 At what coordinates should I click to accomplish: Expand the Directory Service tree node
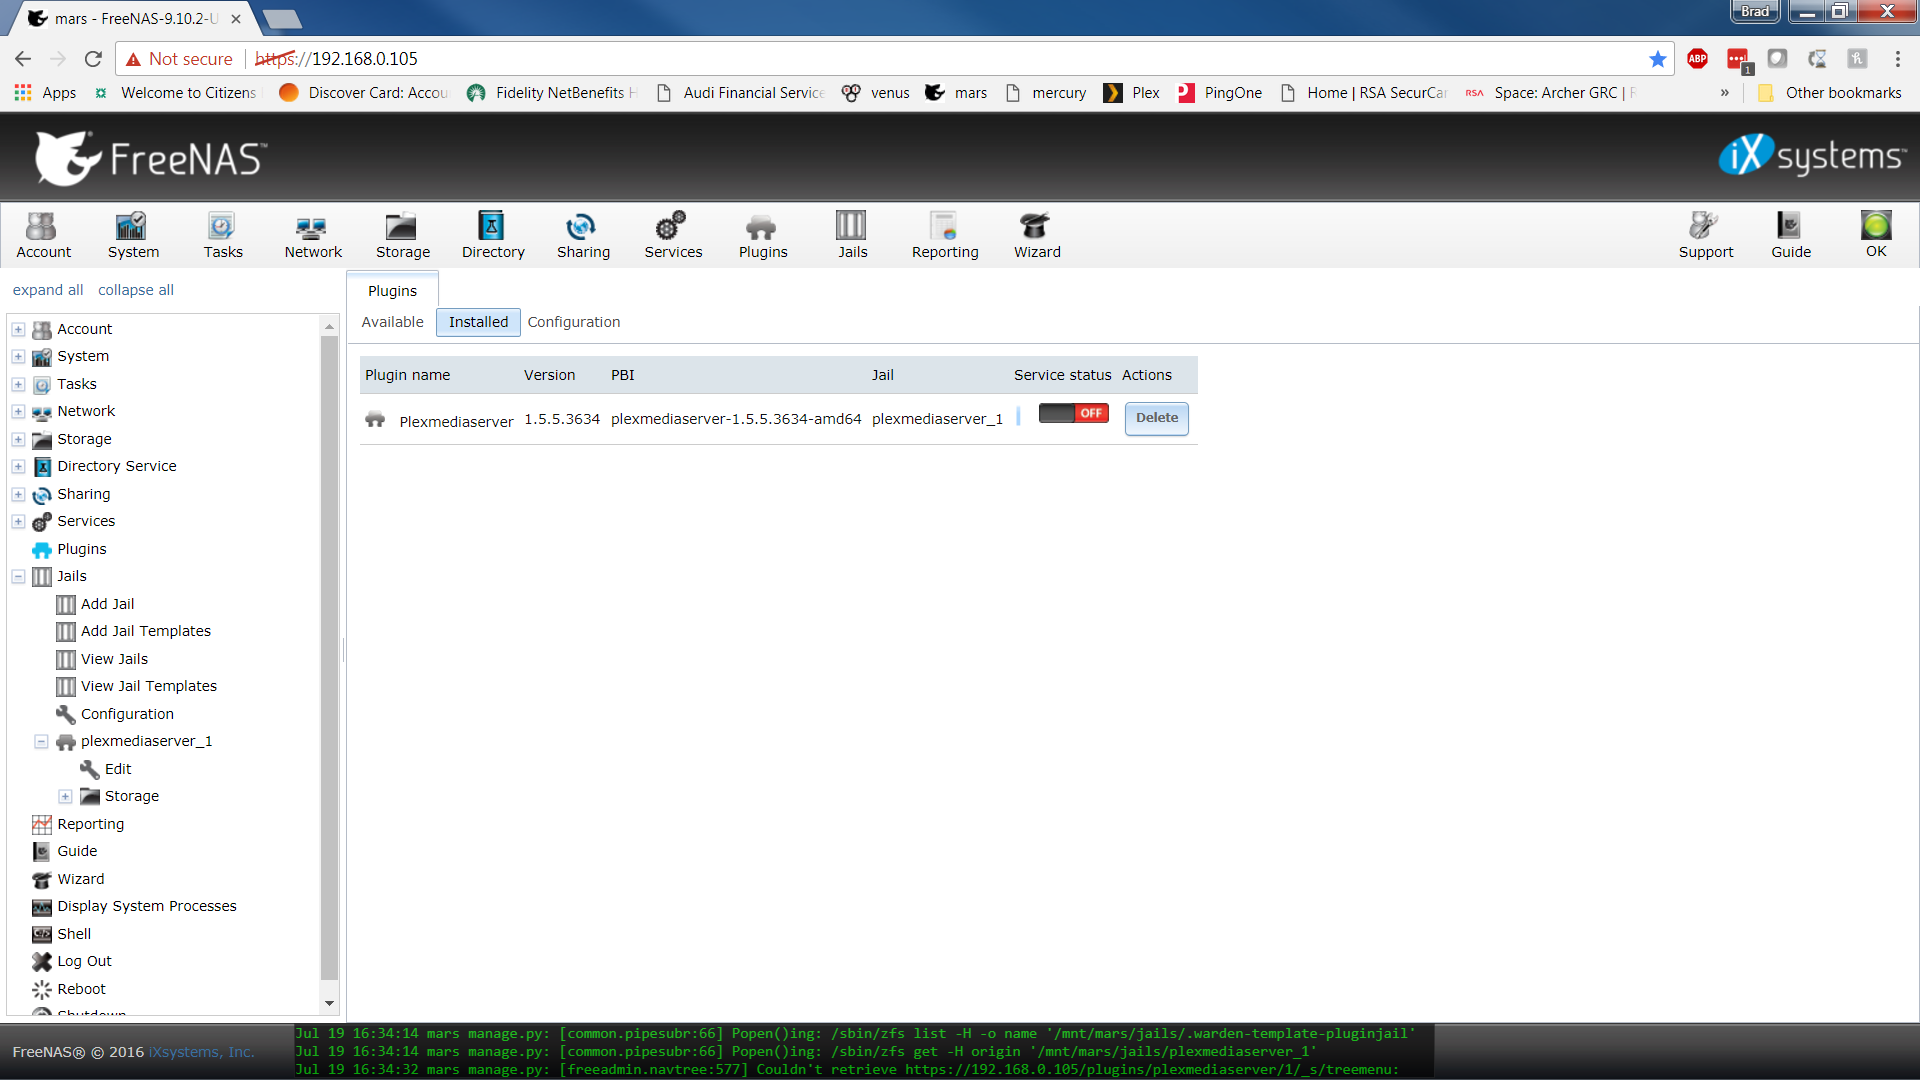[18, 466]
